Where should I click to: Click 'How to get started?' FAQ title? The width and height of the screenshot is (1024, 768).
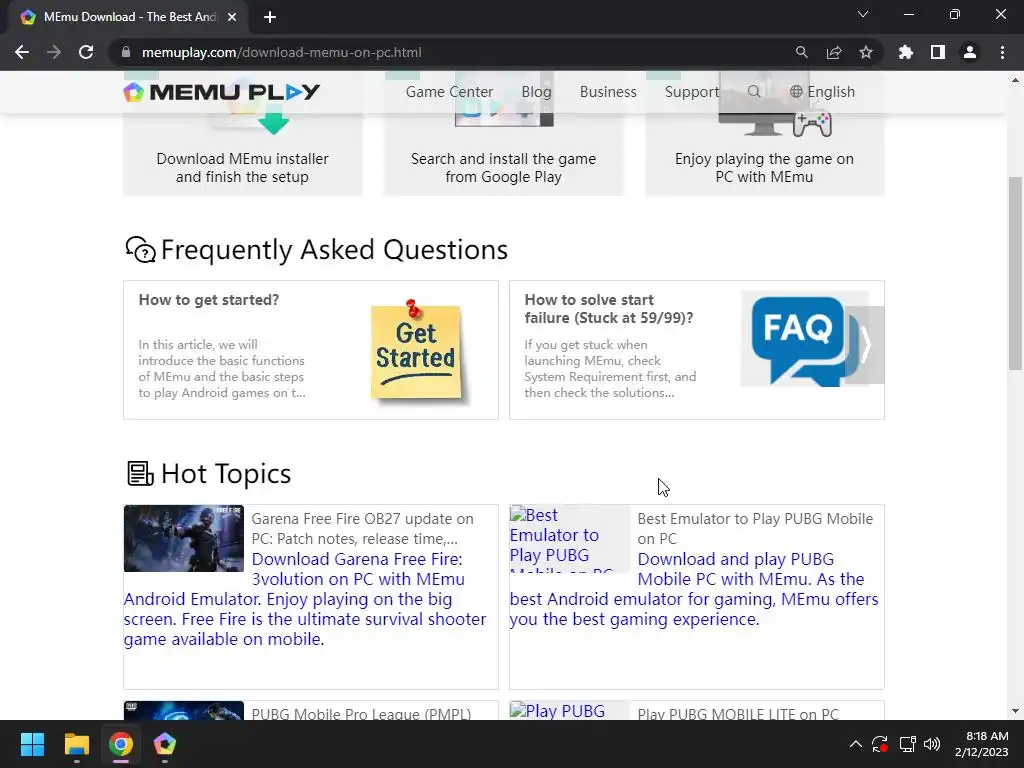click(208, 300)
